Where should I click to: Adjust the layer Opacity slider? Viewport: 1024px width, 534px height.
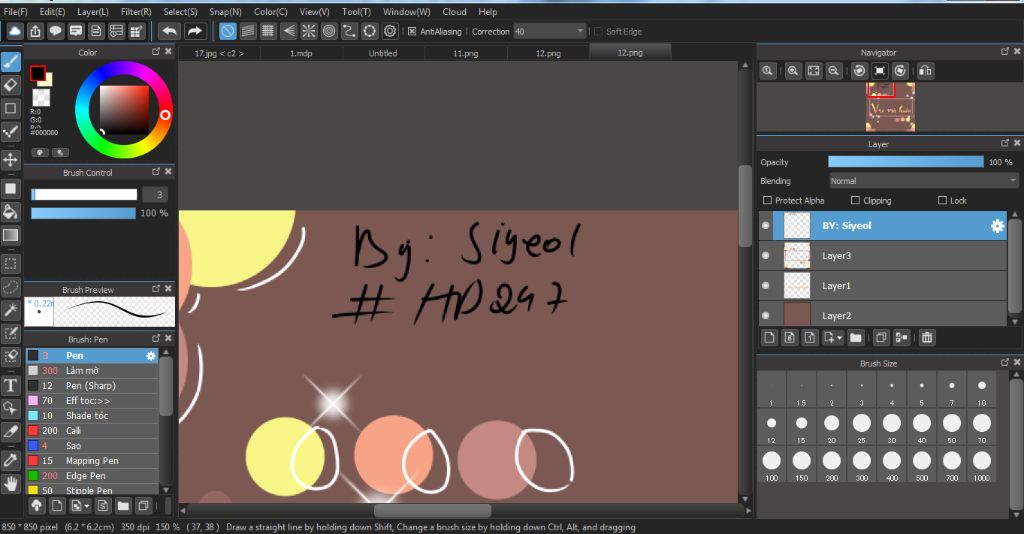[x=905, y=161]
